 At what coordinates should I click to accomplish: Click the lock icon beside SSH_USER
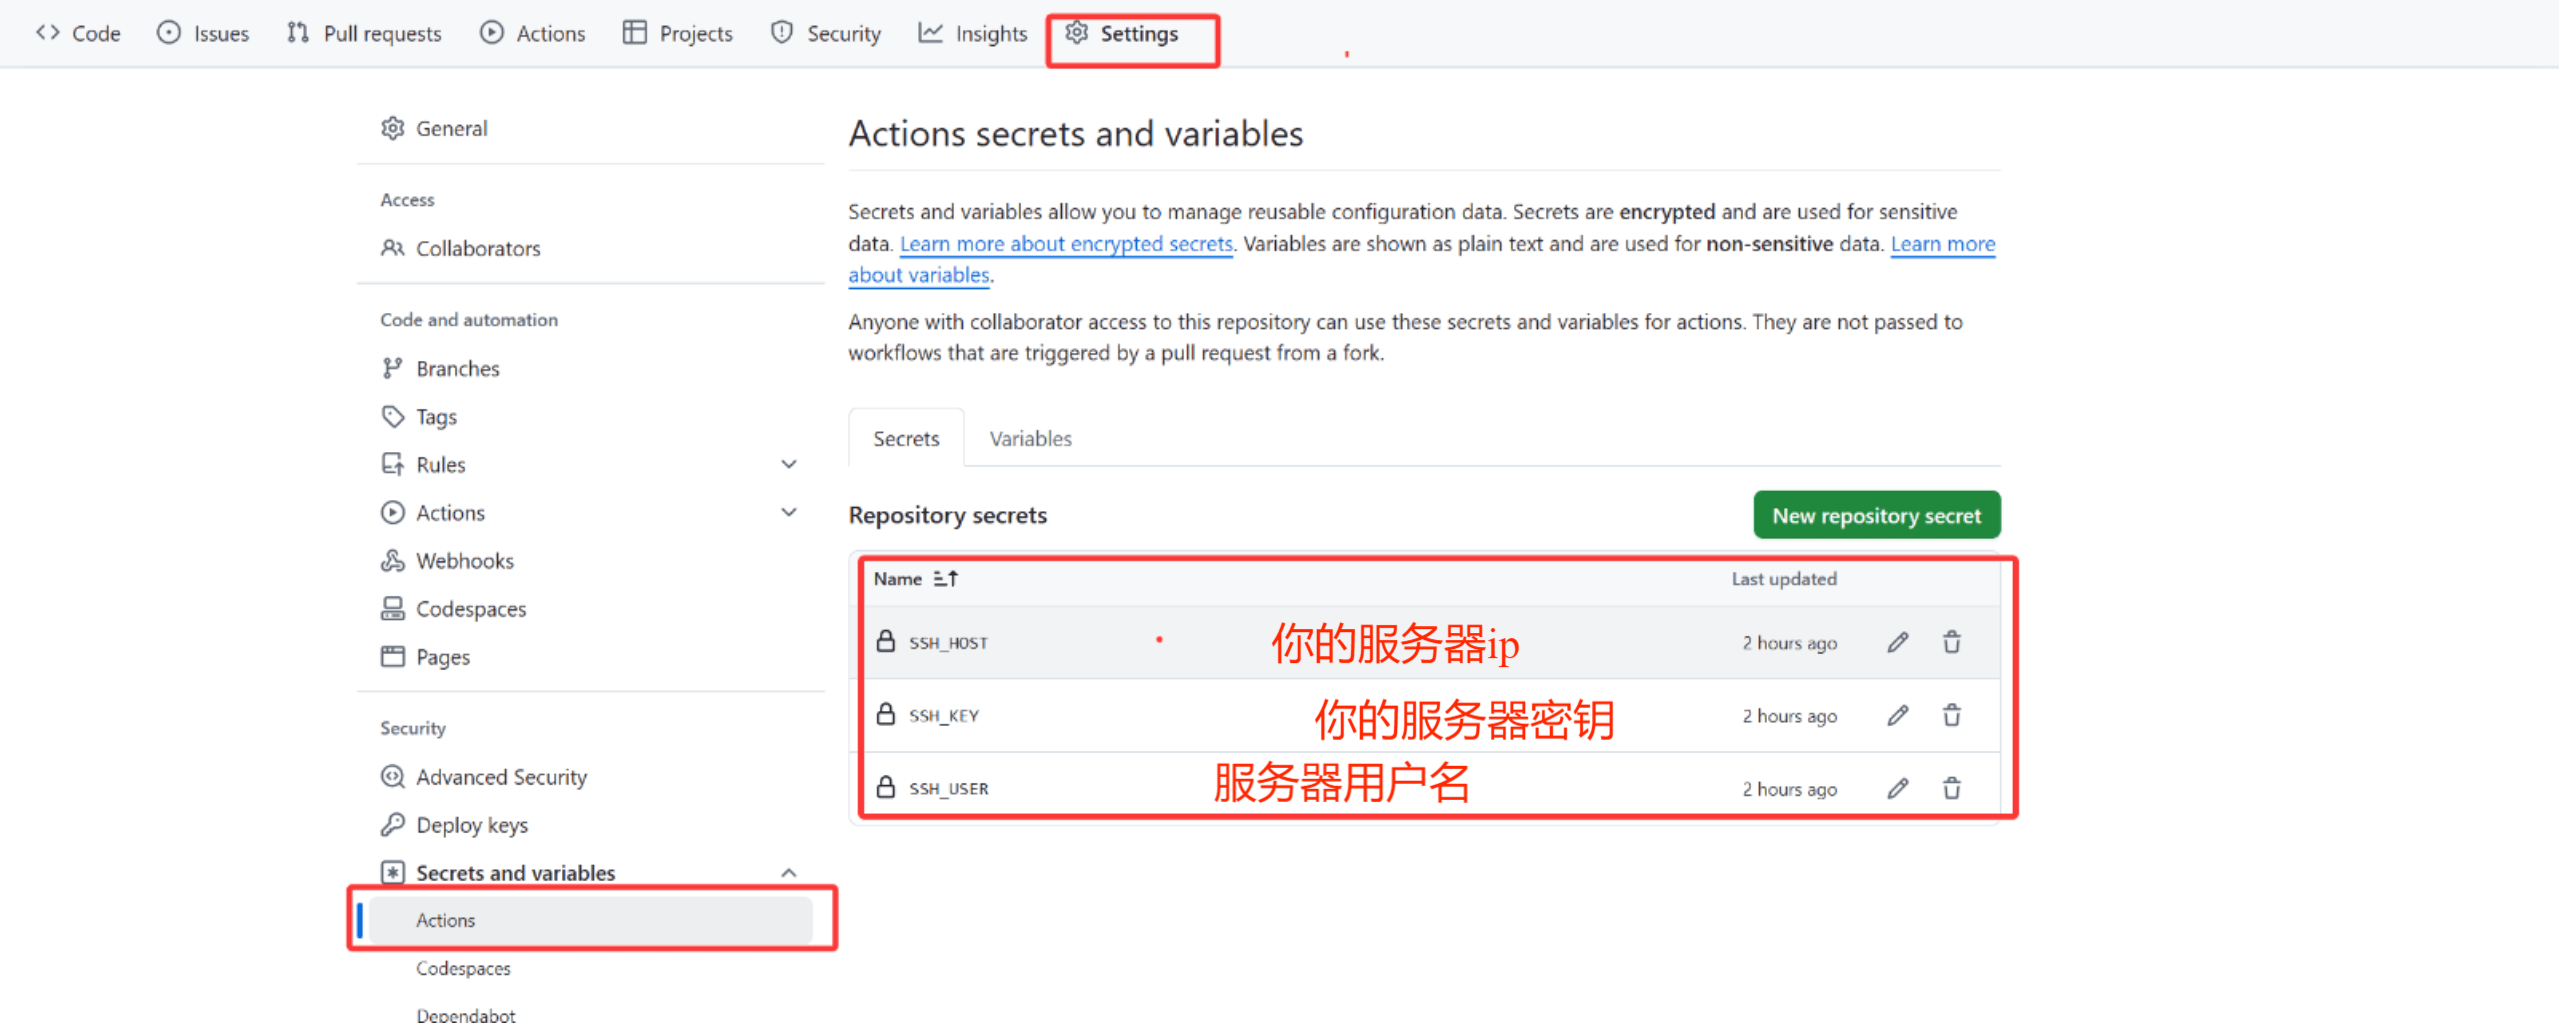[886, 788]
